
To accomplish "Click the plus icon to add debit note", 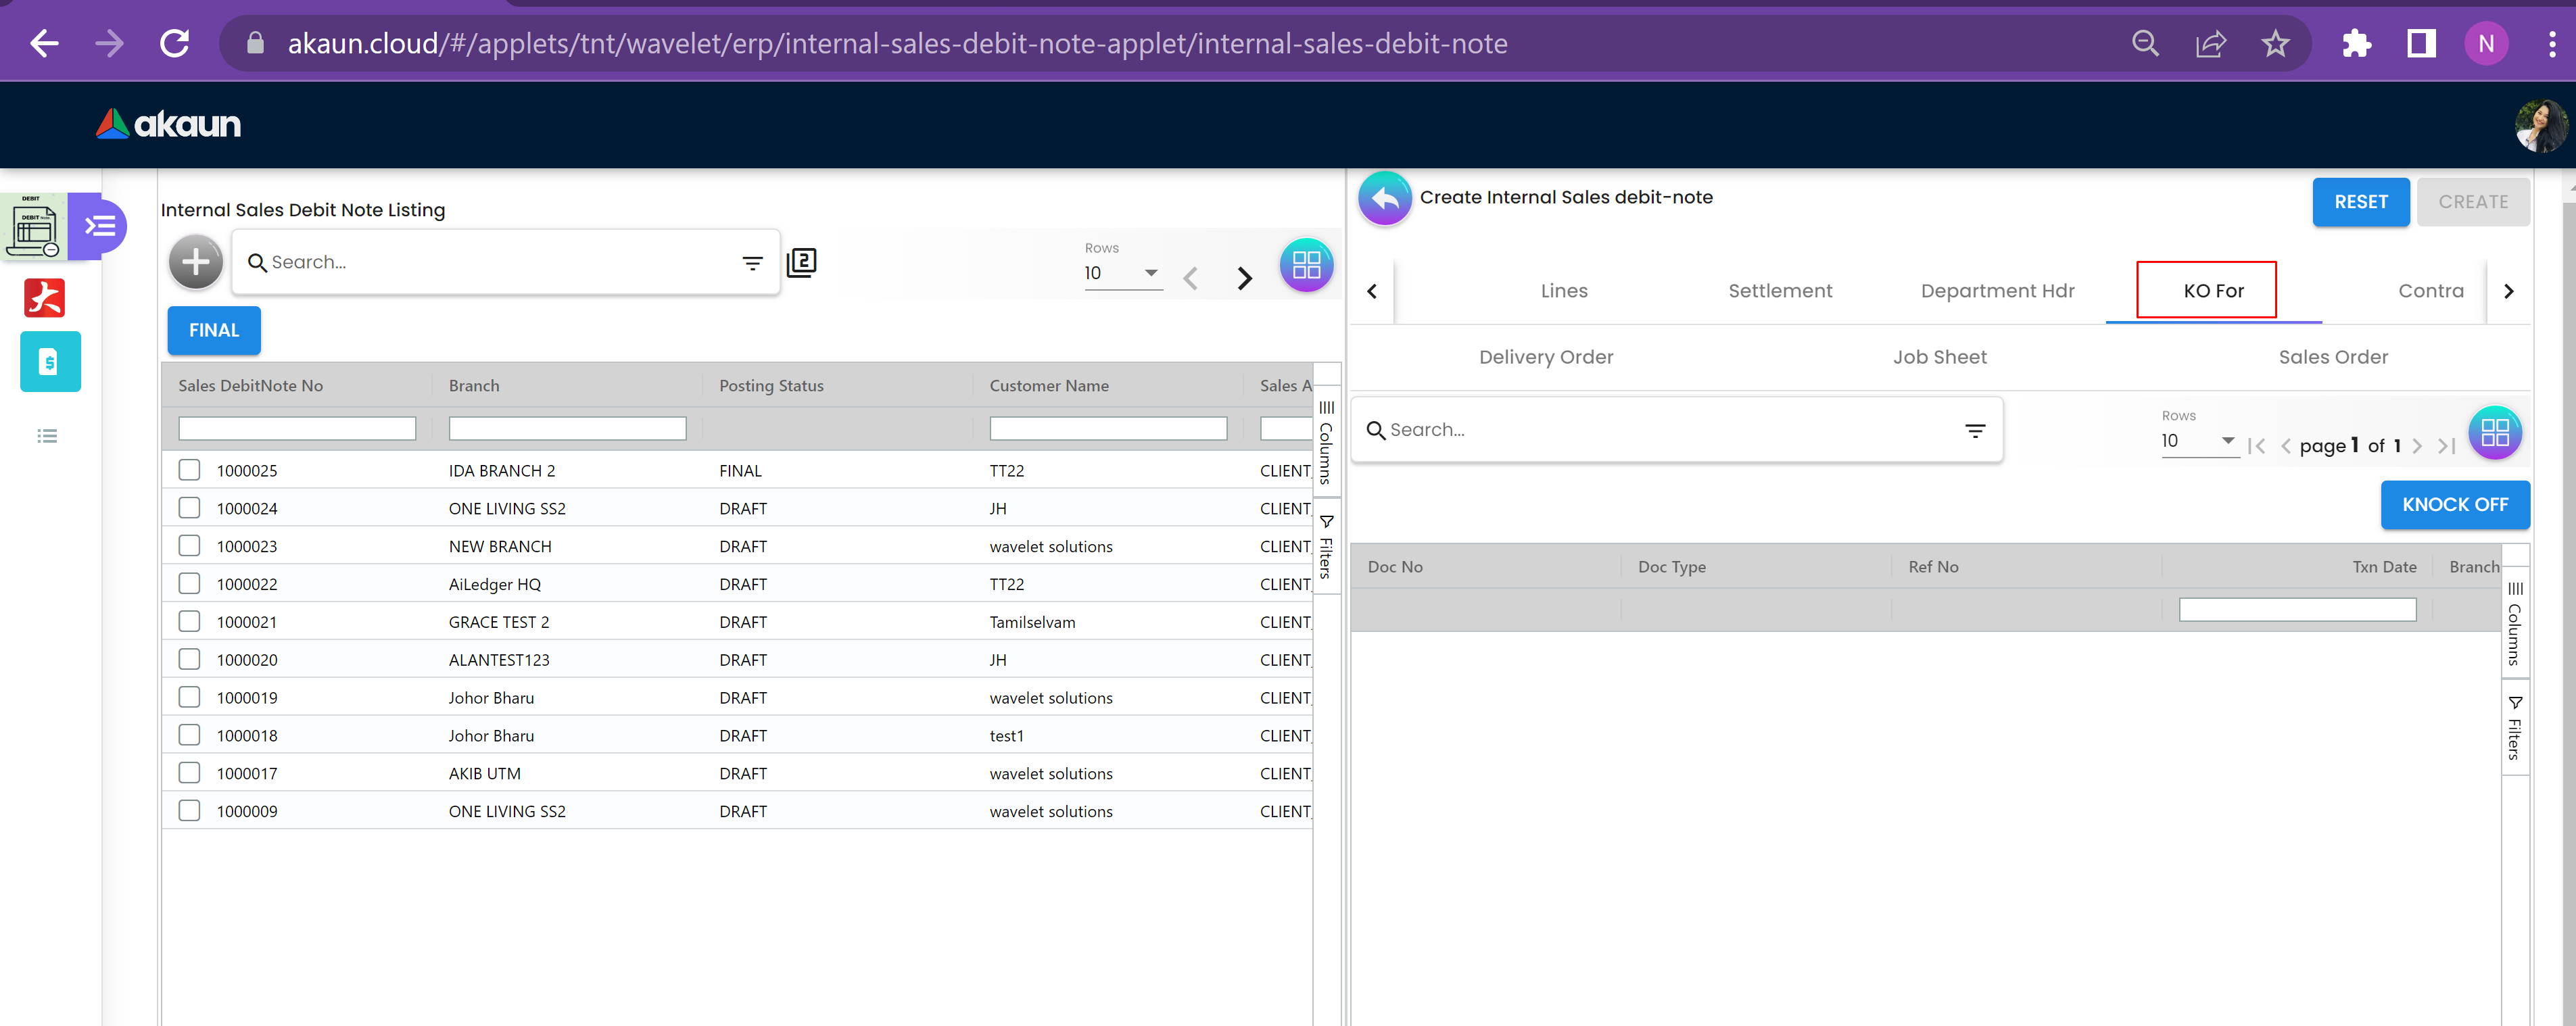I will coord(195,262).
